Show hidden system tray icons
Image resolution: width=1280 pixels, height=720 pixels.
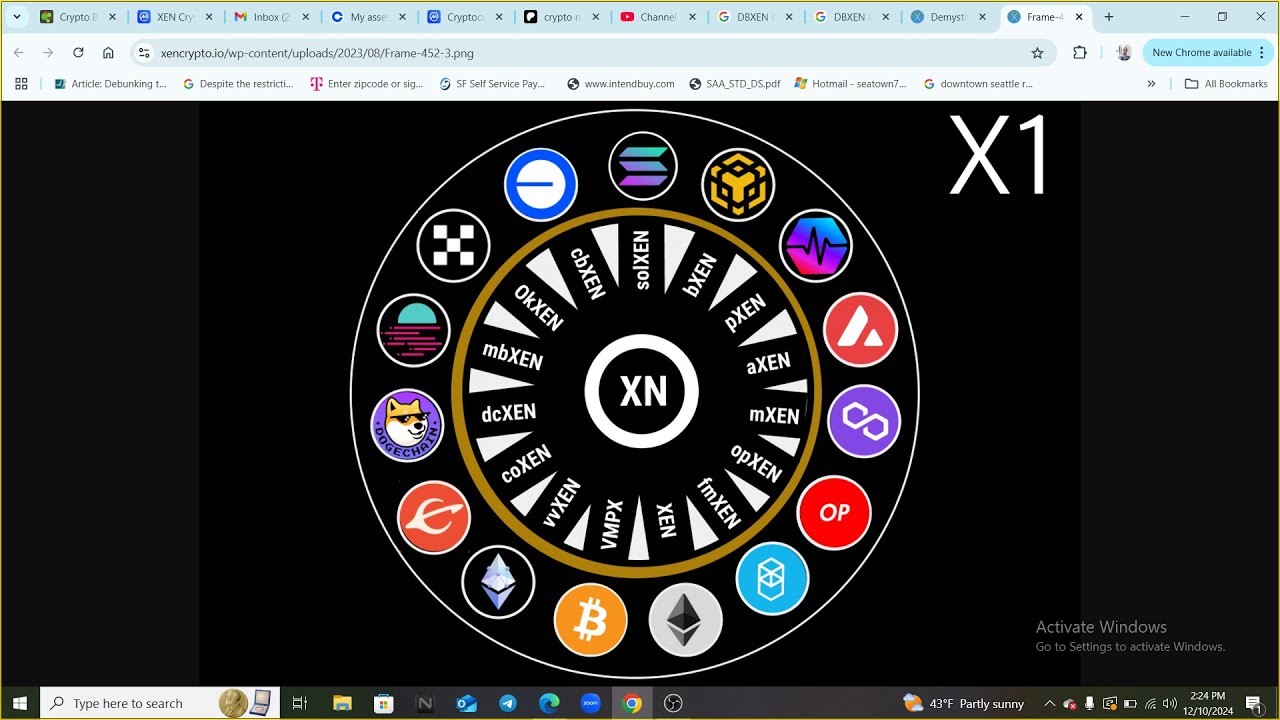click(x=1049, y=703)
